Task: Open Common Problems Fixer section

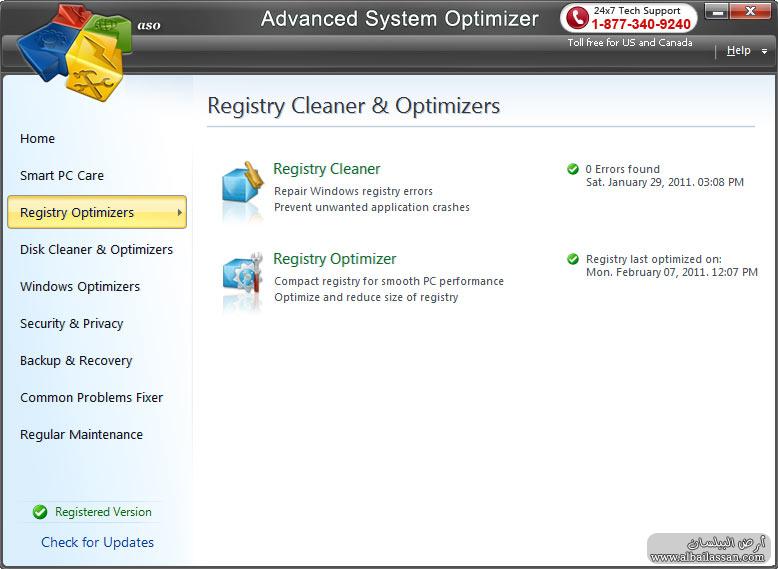Action: tap(91, 397)
